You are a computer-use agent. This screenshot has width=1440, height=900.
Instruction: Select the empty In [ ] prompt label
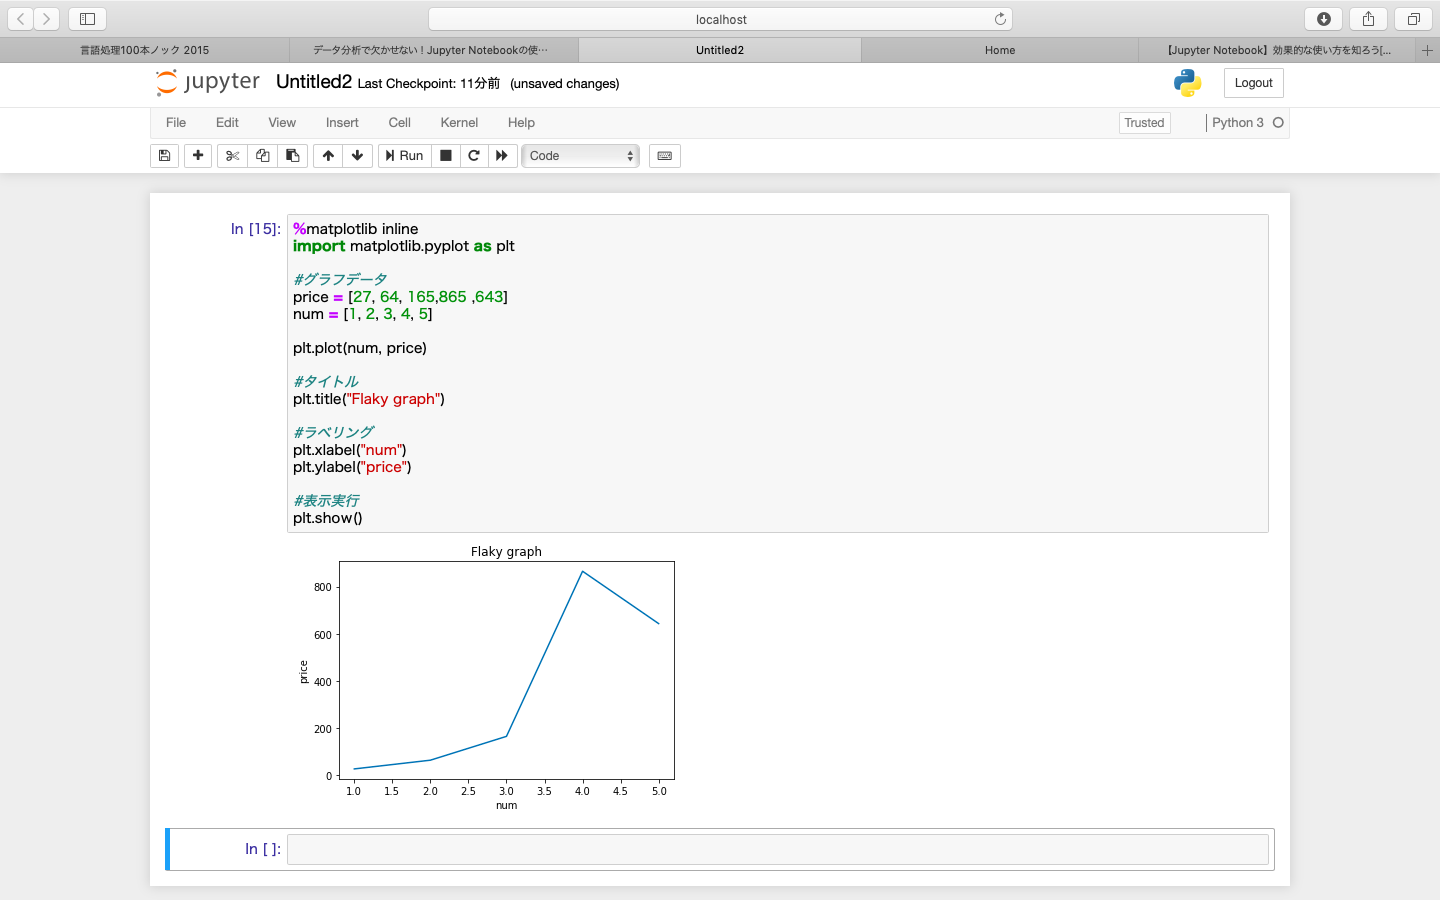click(263, 849)
